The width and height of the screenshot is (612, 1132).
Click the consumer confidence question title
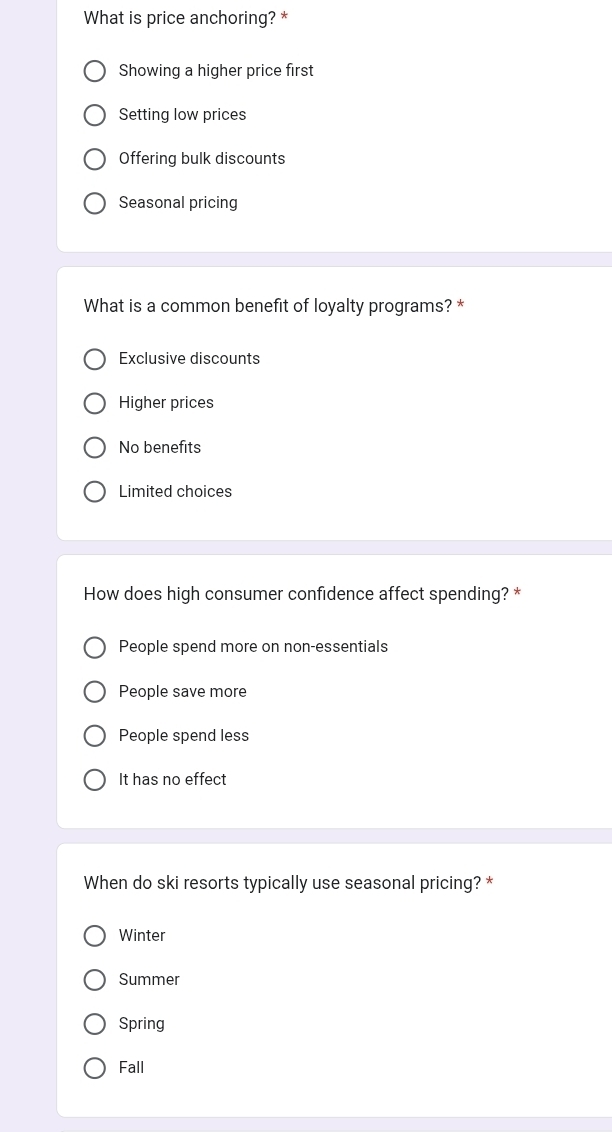(x=296, y=594)
